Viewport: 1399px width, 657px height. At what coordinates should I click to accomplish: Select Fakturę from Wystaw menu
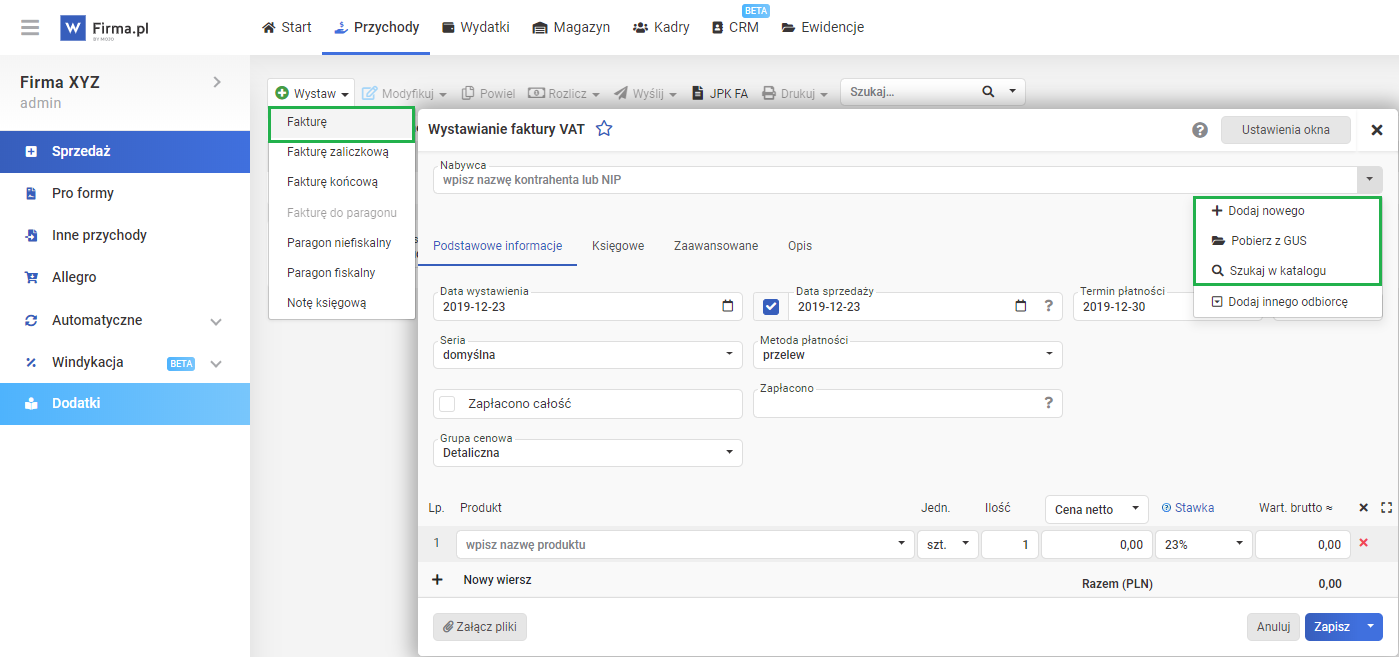click(342, 122)
